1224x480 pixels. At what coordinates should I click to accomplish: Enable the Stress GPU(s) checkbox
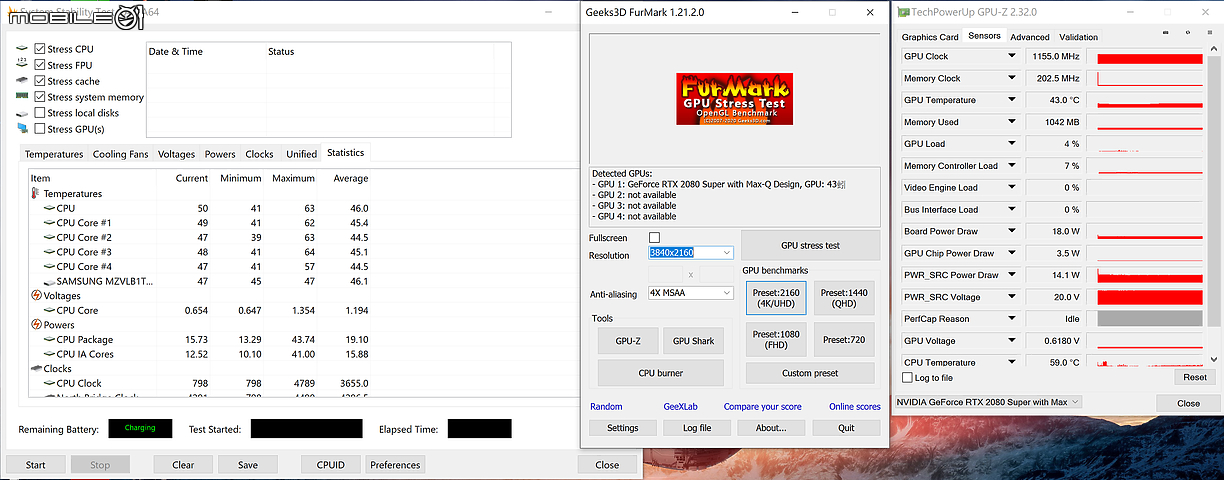tap(40, 129)
